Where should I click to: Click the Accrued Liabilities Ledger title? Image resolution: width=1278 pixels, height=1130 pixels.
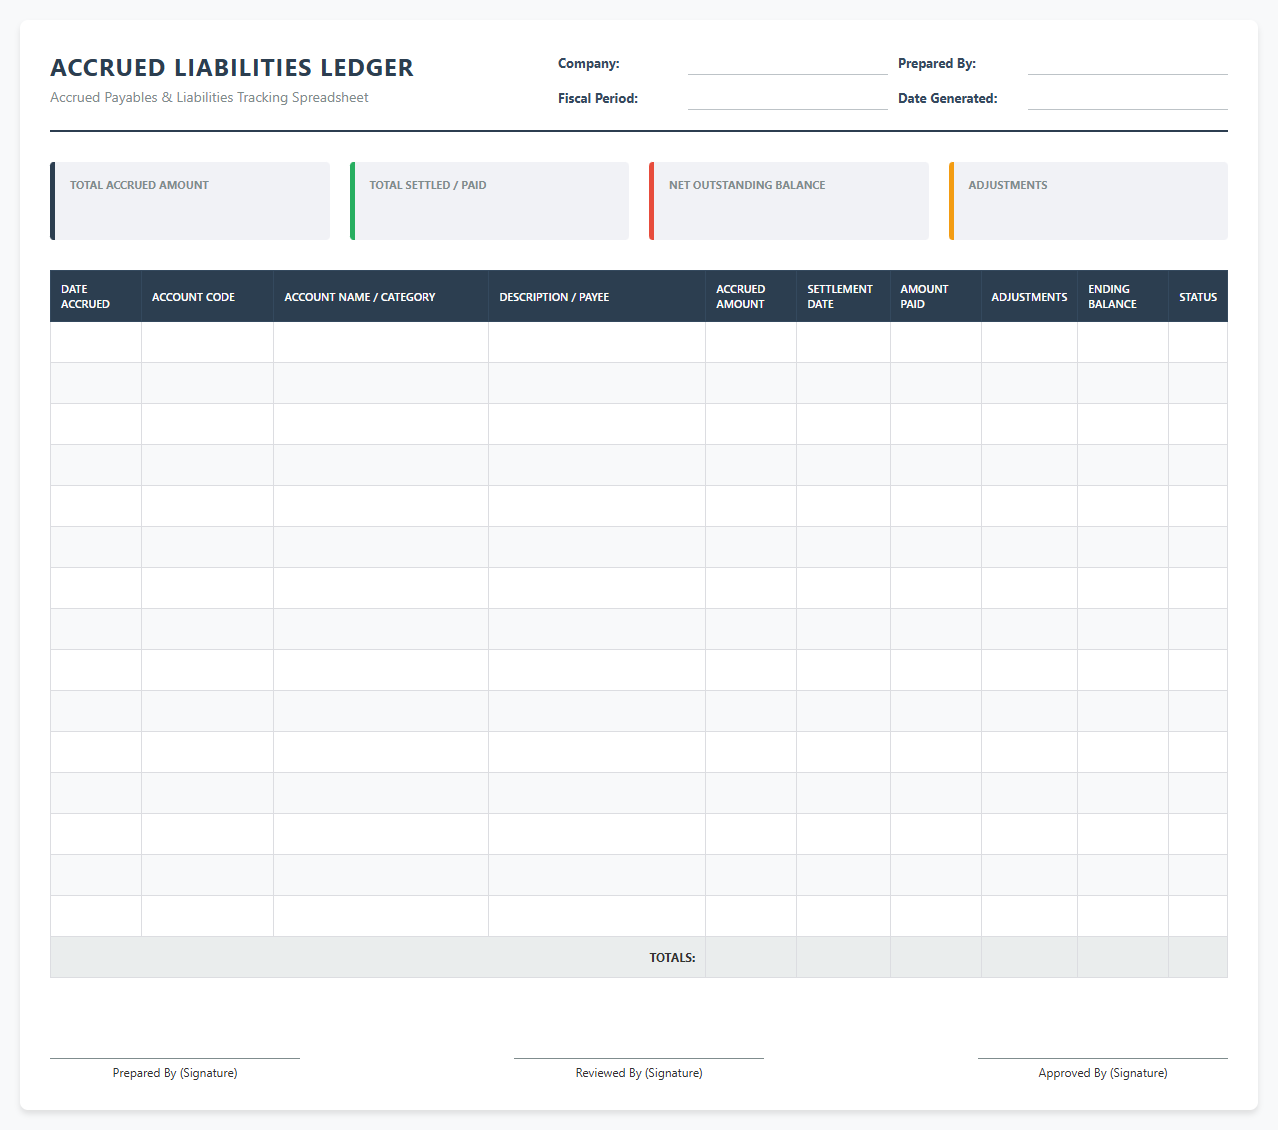(232, 68)
